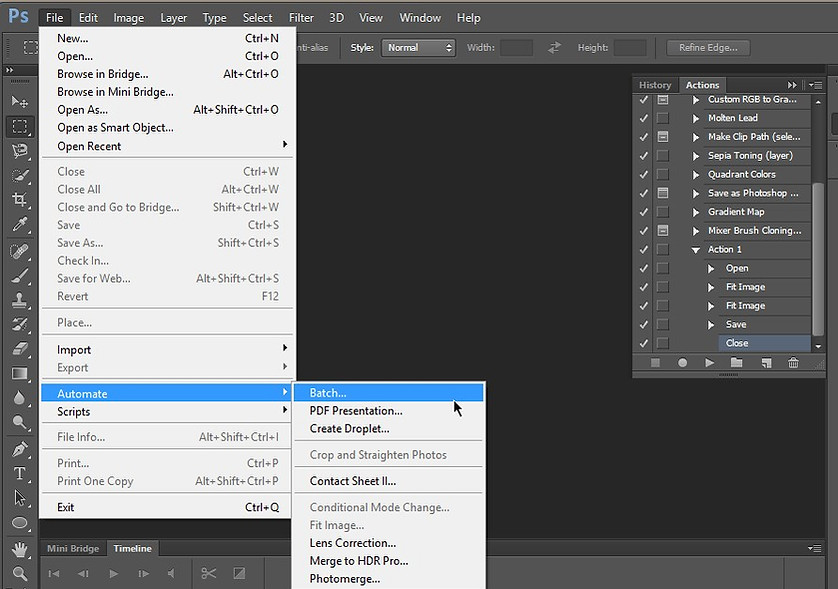The image size is (838, 589).
Task: Toggle the checkmark for Quadrant Colors action
Action: [644, 174]
